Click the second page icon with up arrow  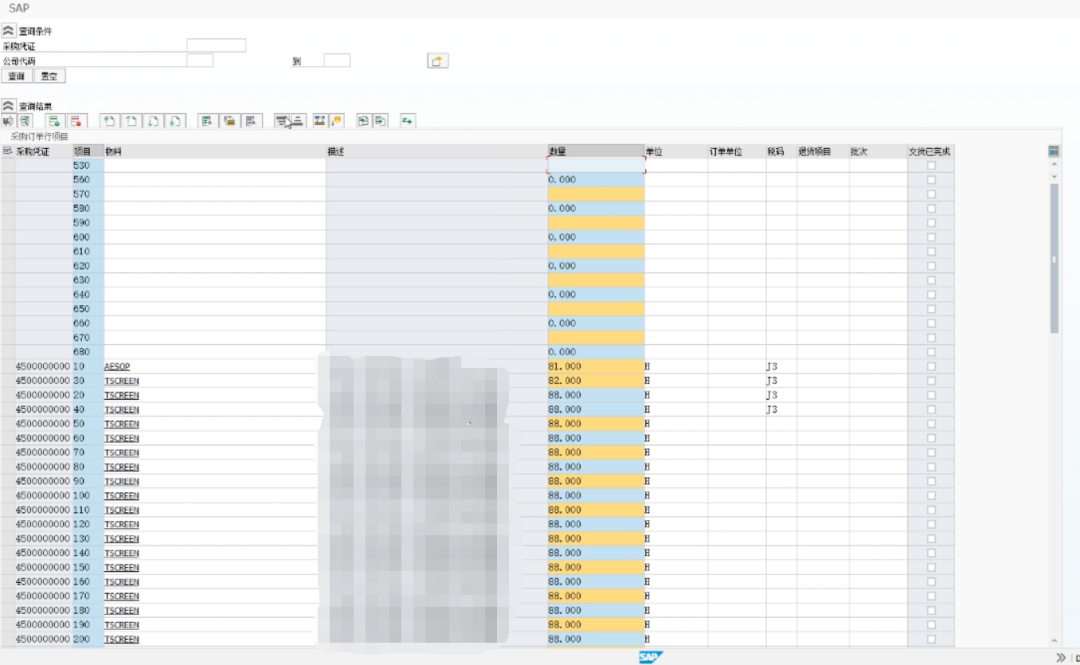coord(131,121)
